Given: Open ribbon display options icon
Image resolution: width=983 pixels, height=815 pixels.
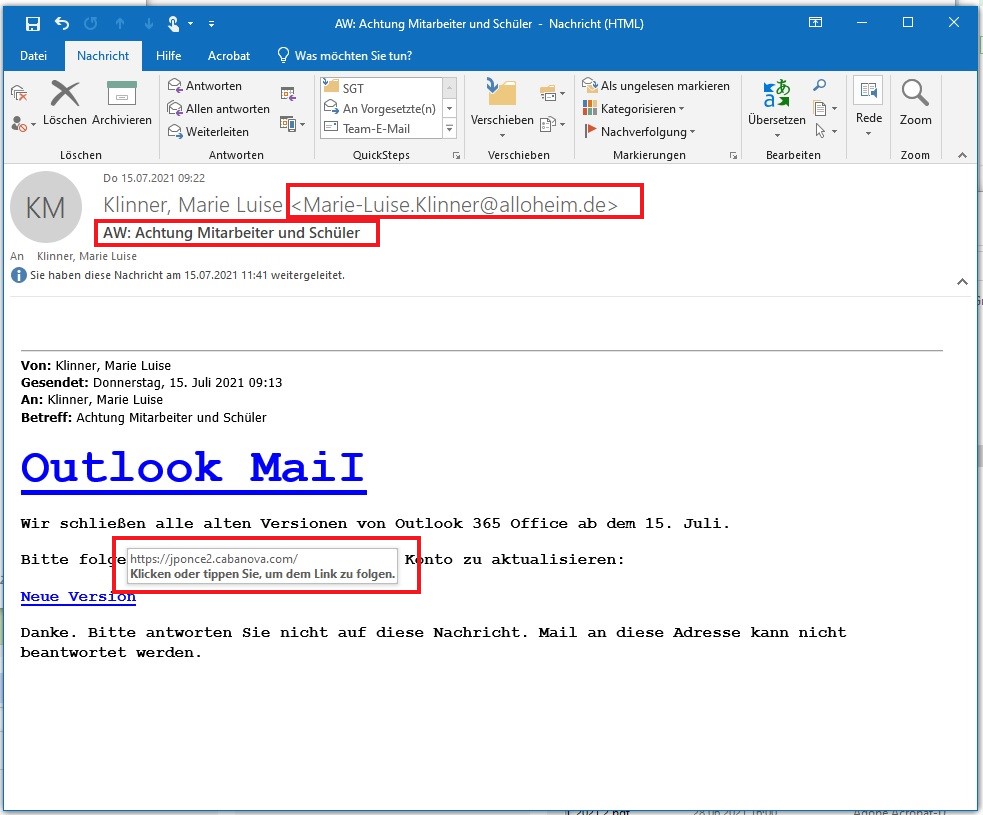Looking at the screenshot, I should pyautogui.click(x=815, y=23).
